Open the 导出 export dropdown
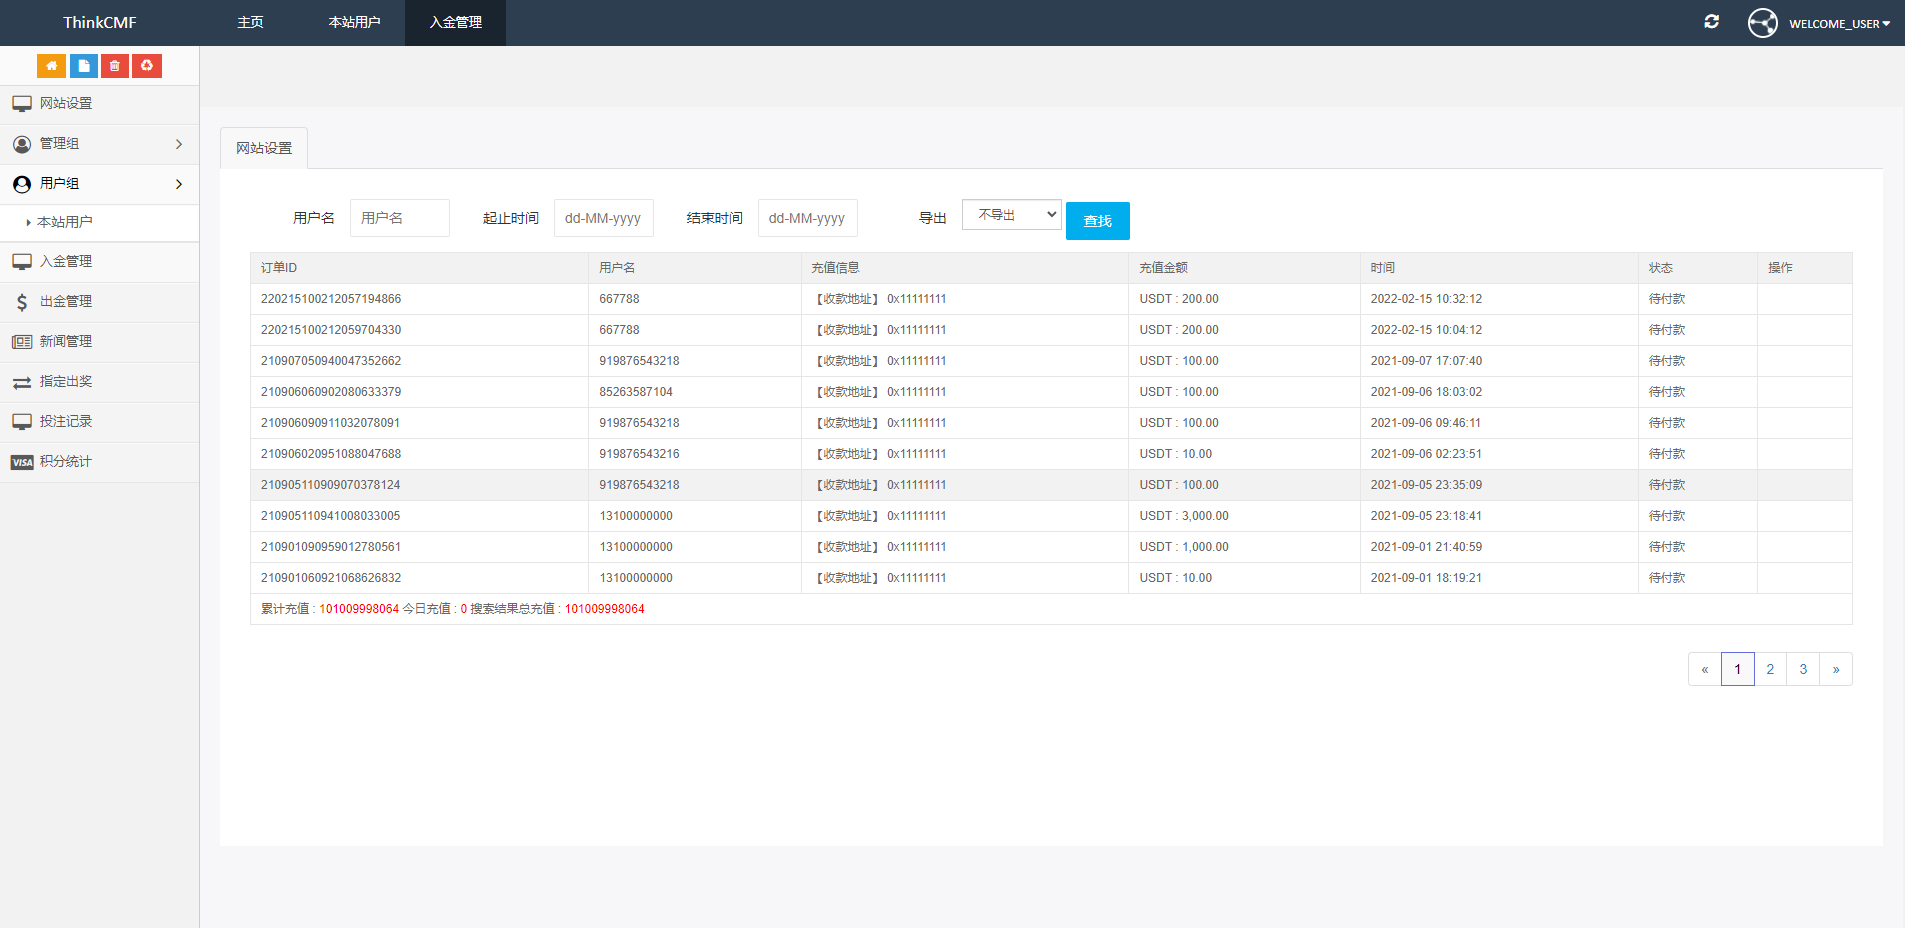Viewport: 1905px width, 928px height. pyautogui.click(x=1011, y=215)
